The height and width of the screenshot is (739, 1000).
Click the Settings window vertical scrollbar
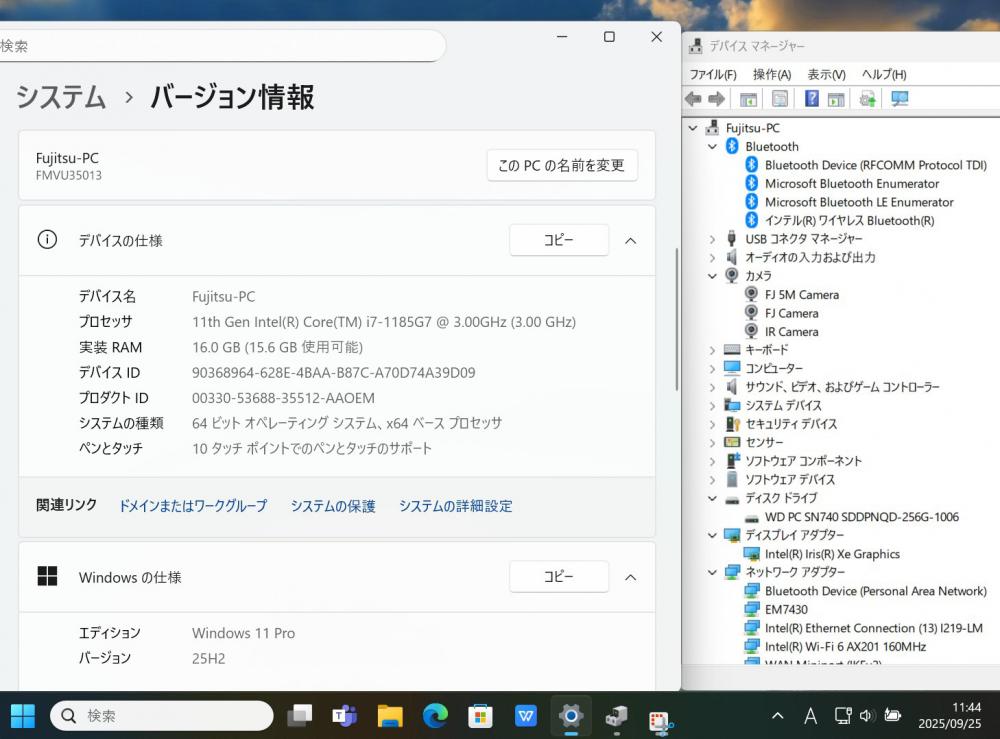click(x=677, y=320)
